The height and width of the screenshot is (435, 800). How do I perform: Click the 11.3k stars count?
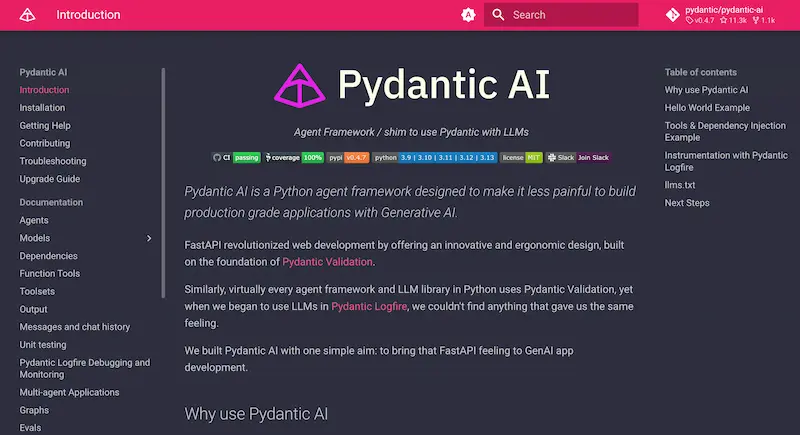click(x=733, y=20)
